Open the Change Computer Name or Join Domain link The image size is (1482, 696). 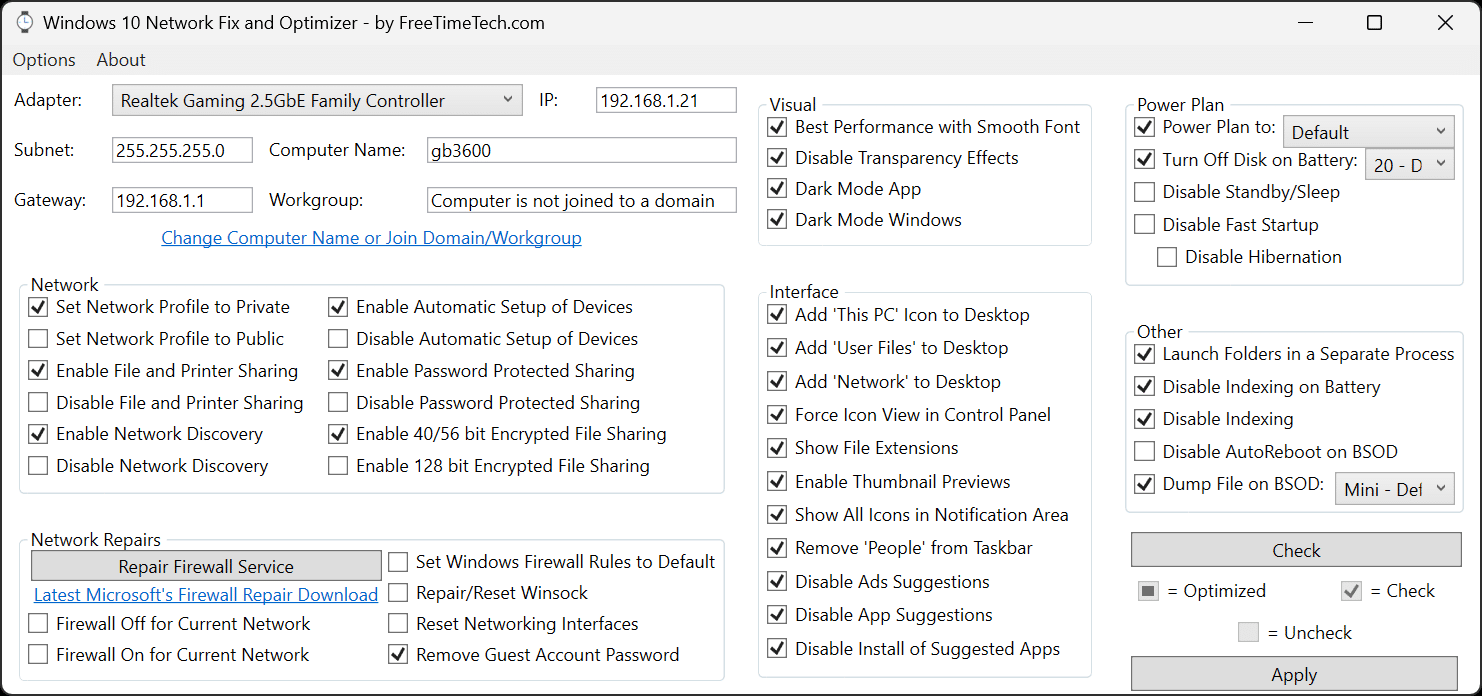click(x=371, y=238)
